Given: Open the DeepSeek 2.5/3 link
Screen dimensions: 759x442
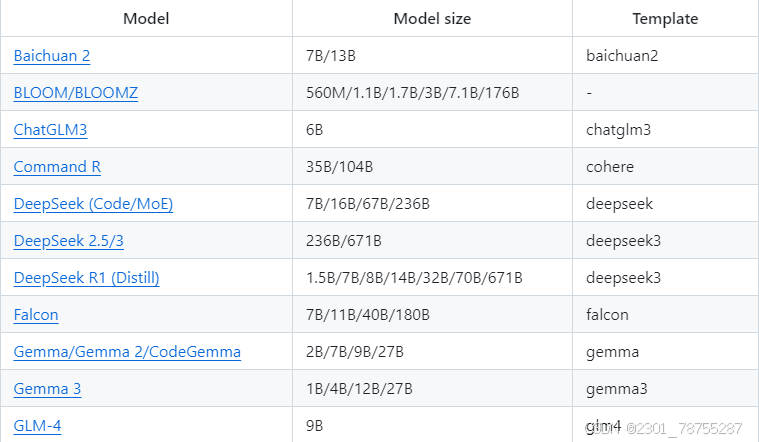Looking at the screenshot, I should click(69, 241).
